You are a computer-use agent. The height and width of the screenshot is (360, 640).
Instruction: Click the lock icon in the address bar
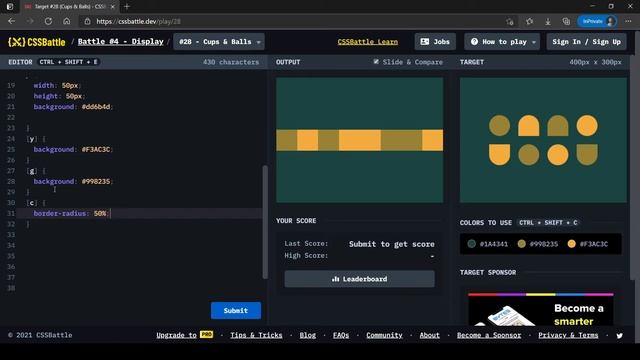87,21
